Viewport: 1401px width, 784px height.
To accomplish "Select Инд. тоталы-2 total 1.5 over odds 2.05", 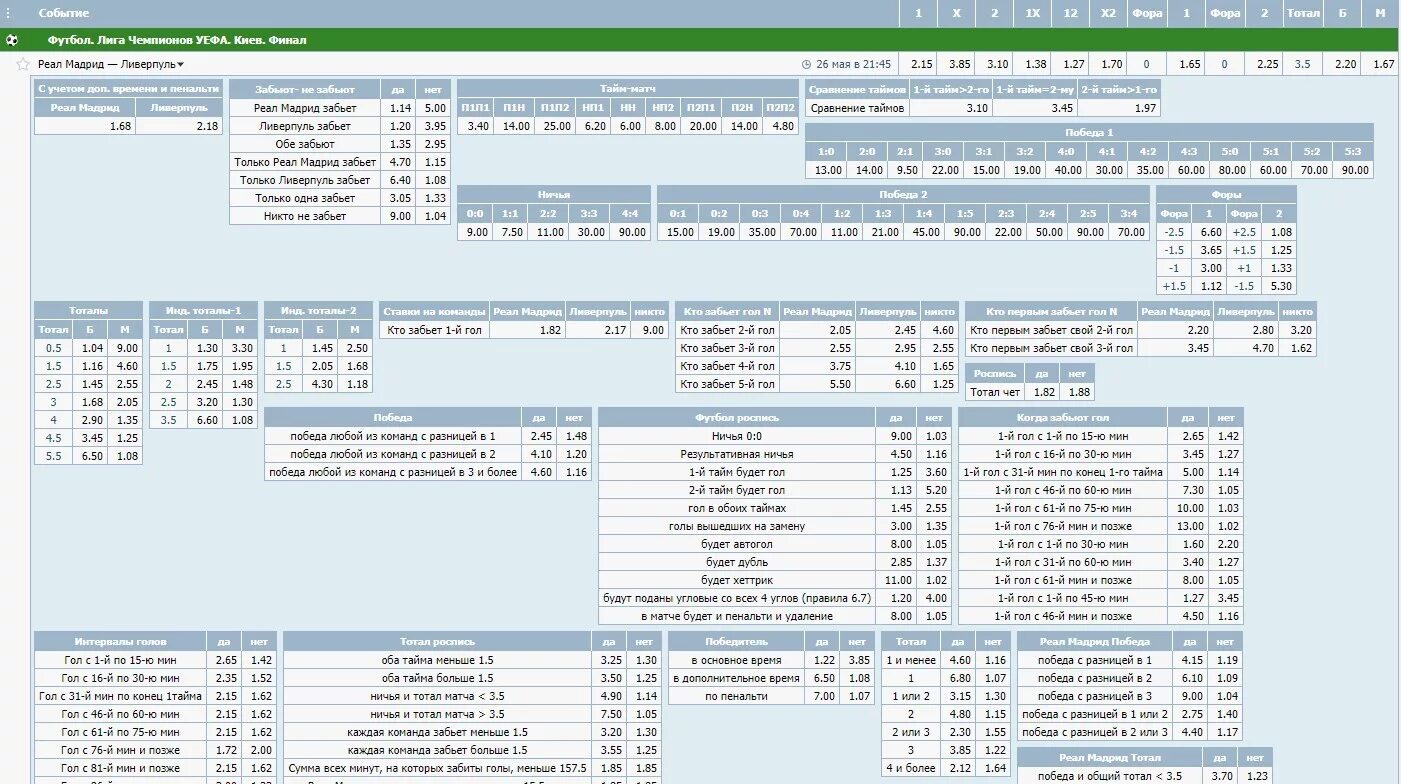I will click(322, 366).
